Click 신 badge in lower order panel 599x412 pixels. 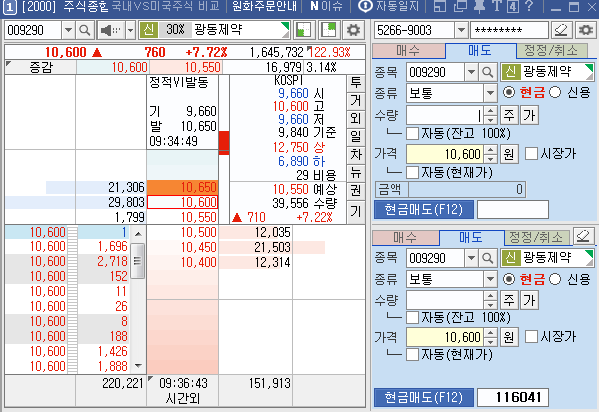[511, 258]
